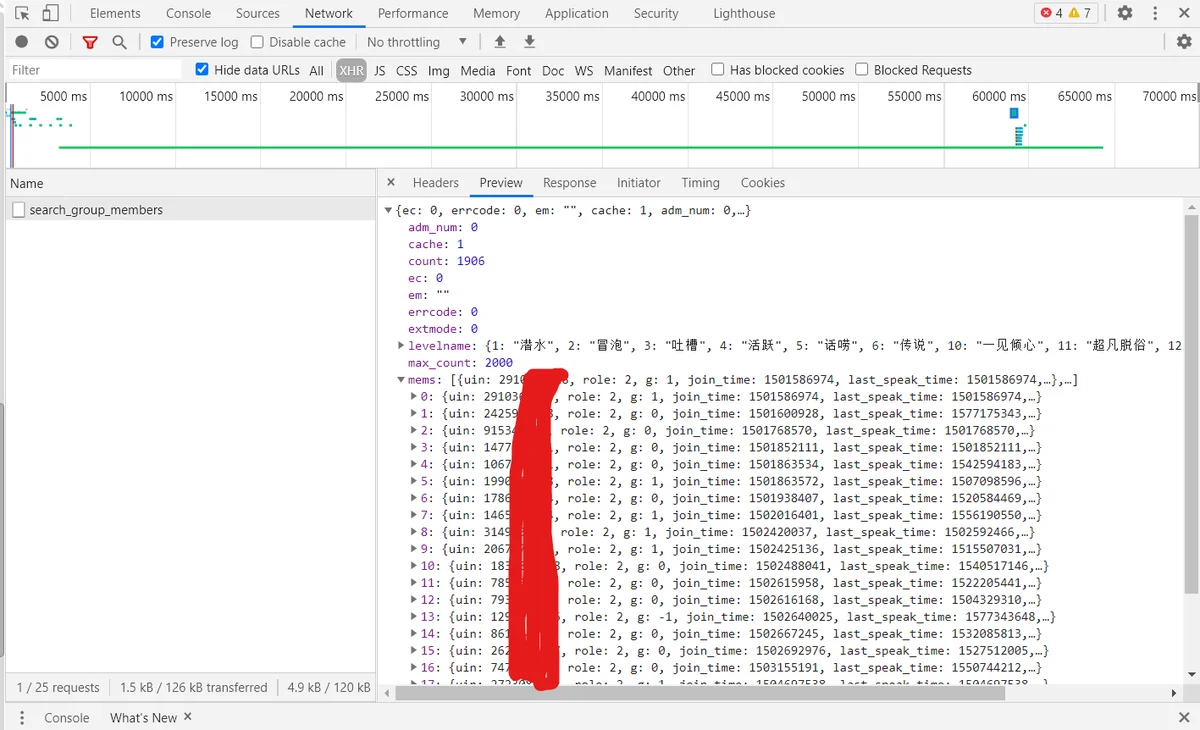Select the JS filter type

tap(380, 71)
